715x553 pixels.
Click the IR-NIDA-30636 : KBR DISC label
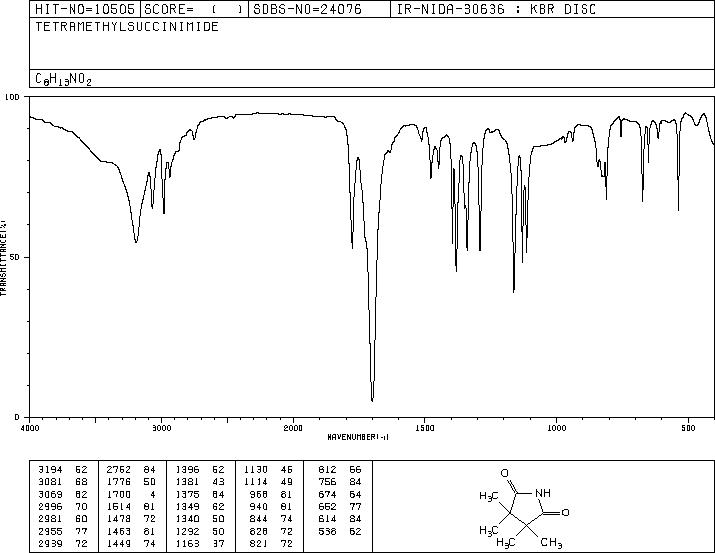coord(497,9)
